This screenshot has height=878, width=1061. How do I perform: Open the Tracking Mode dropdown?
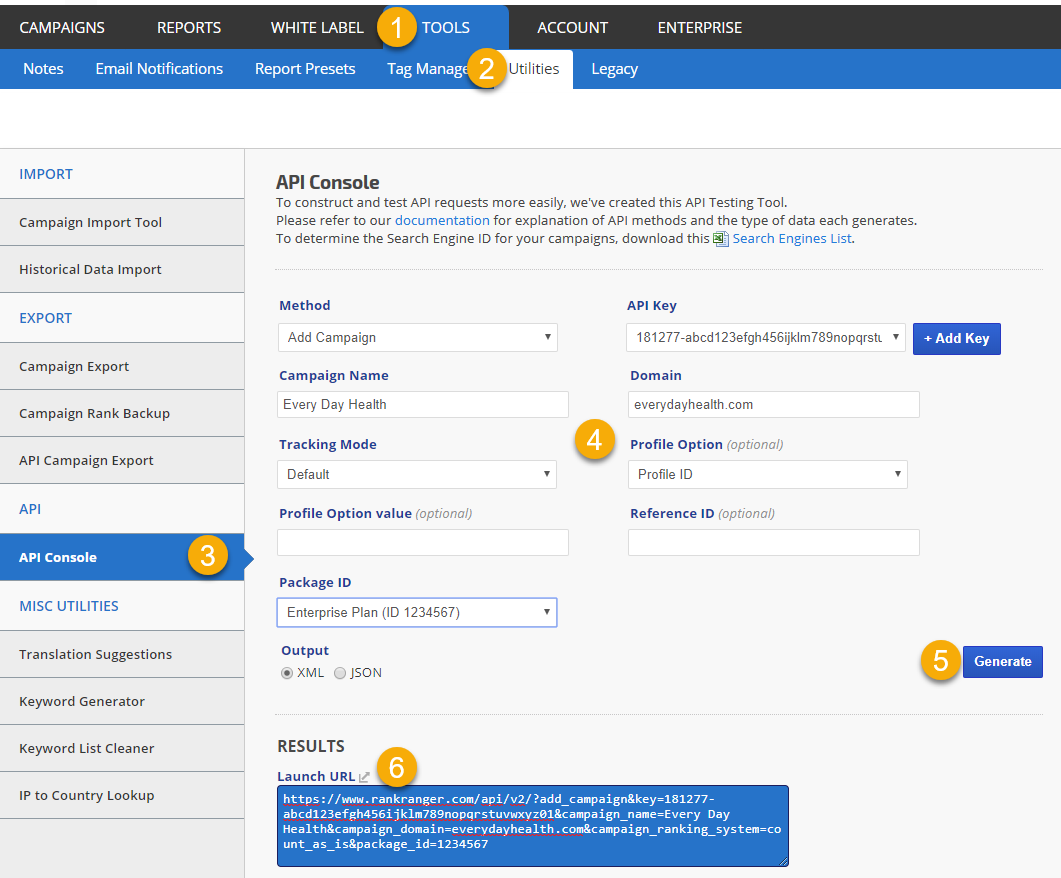click(x=417, y=474)
